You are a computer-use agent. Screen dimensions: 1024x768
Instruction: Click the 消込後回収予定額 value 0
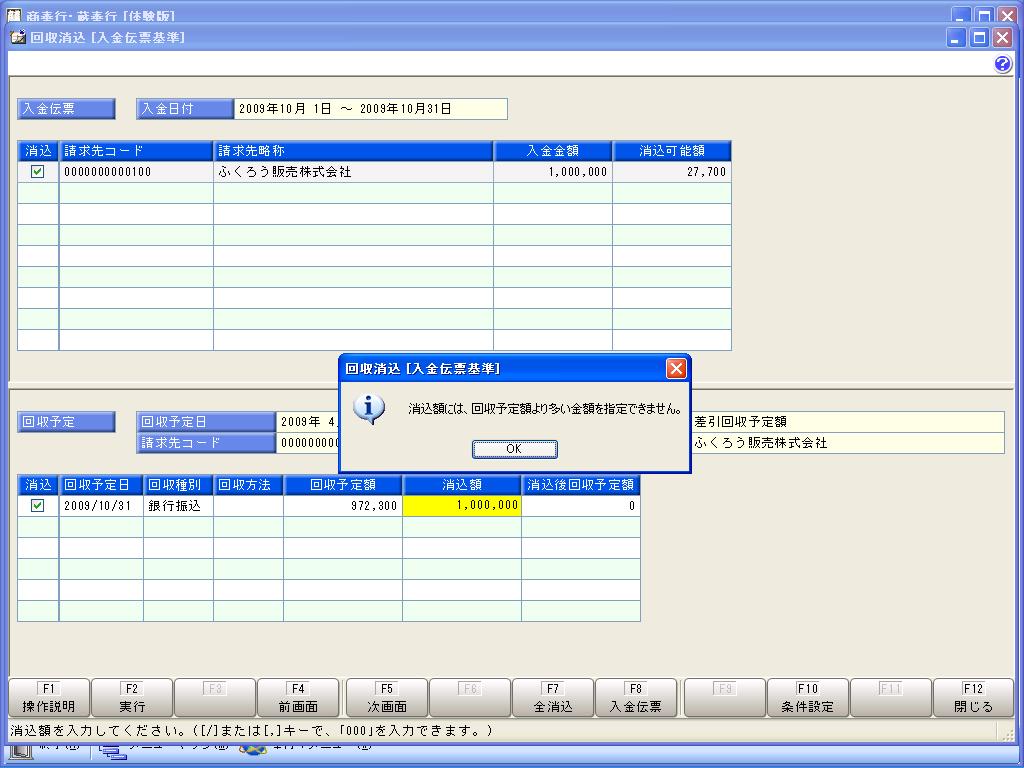coord(581,505)
